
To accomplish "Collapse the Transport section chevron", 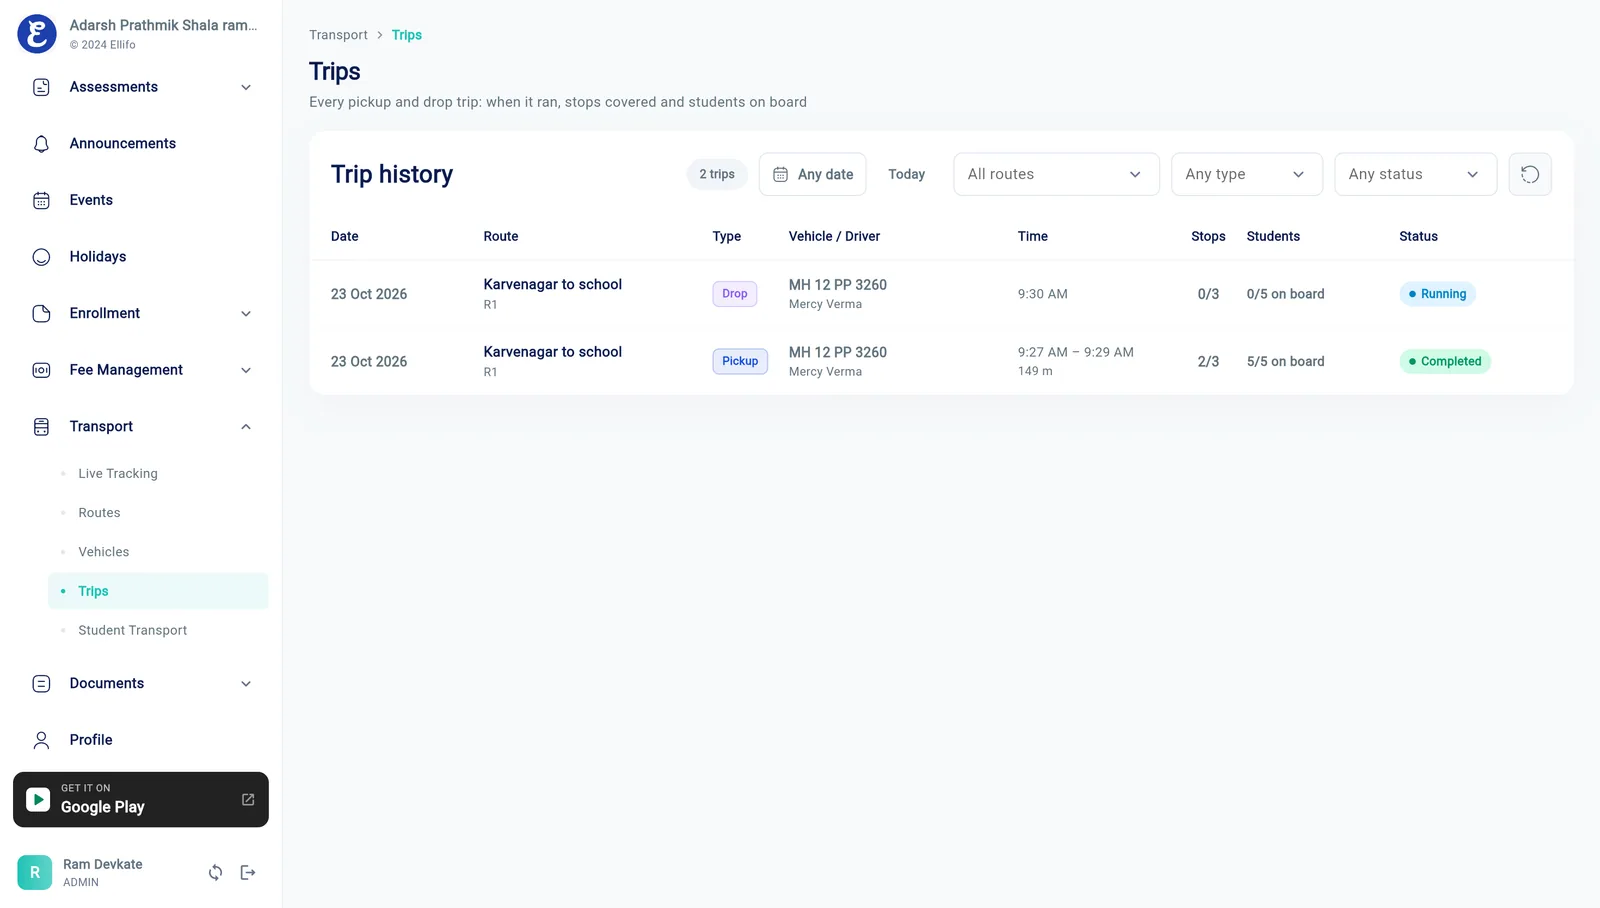I will pyautogui.click(x=246, y=427).
